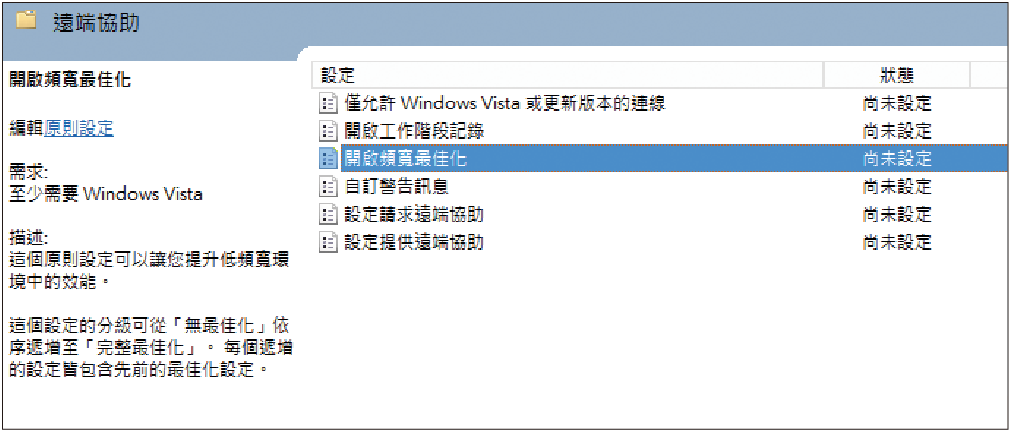Image resolution: width=1012 pixels, height=434 pixels.
Task: Select the 開啟工作階段記錄 policy entry
Action: 415,131
